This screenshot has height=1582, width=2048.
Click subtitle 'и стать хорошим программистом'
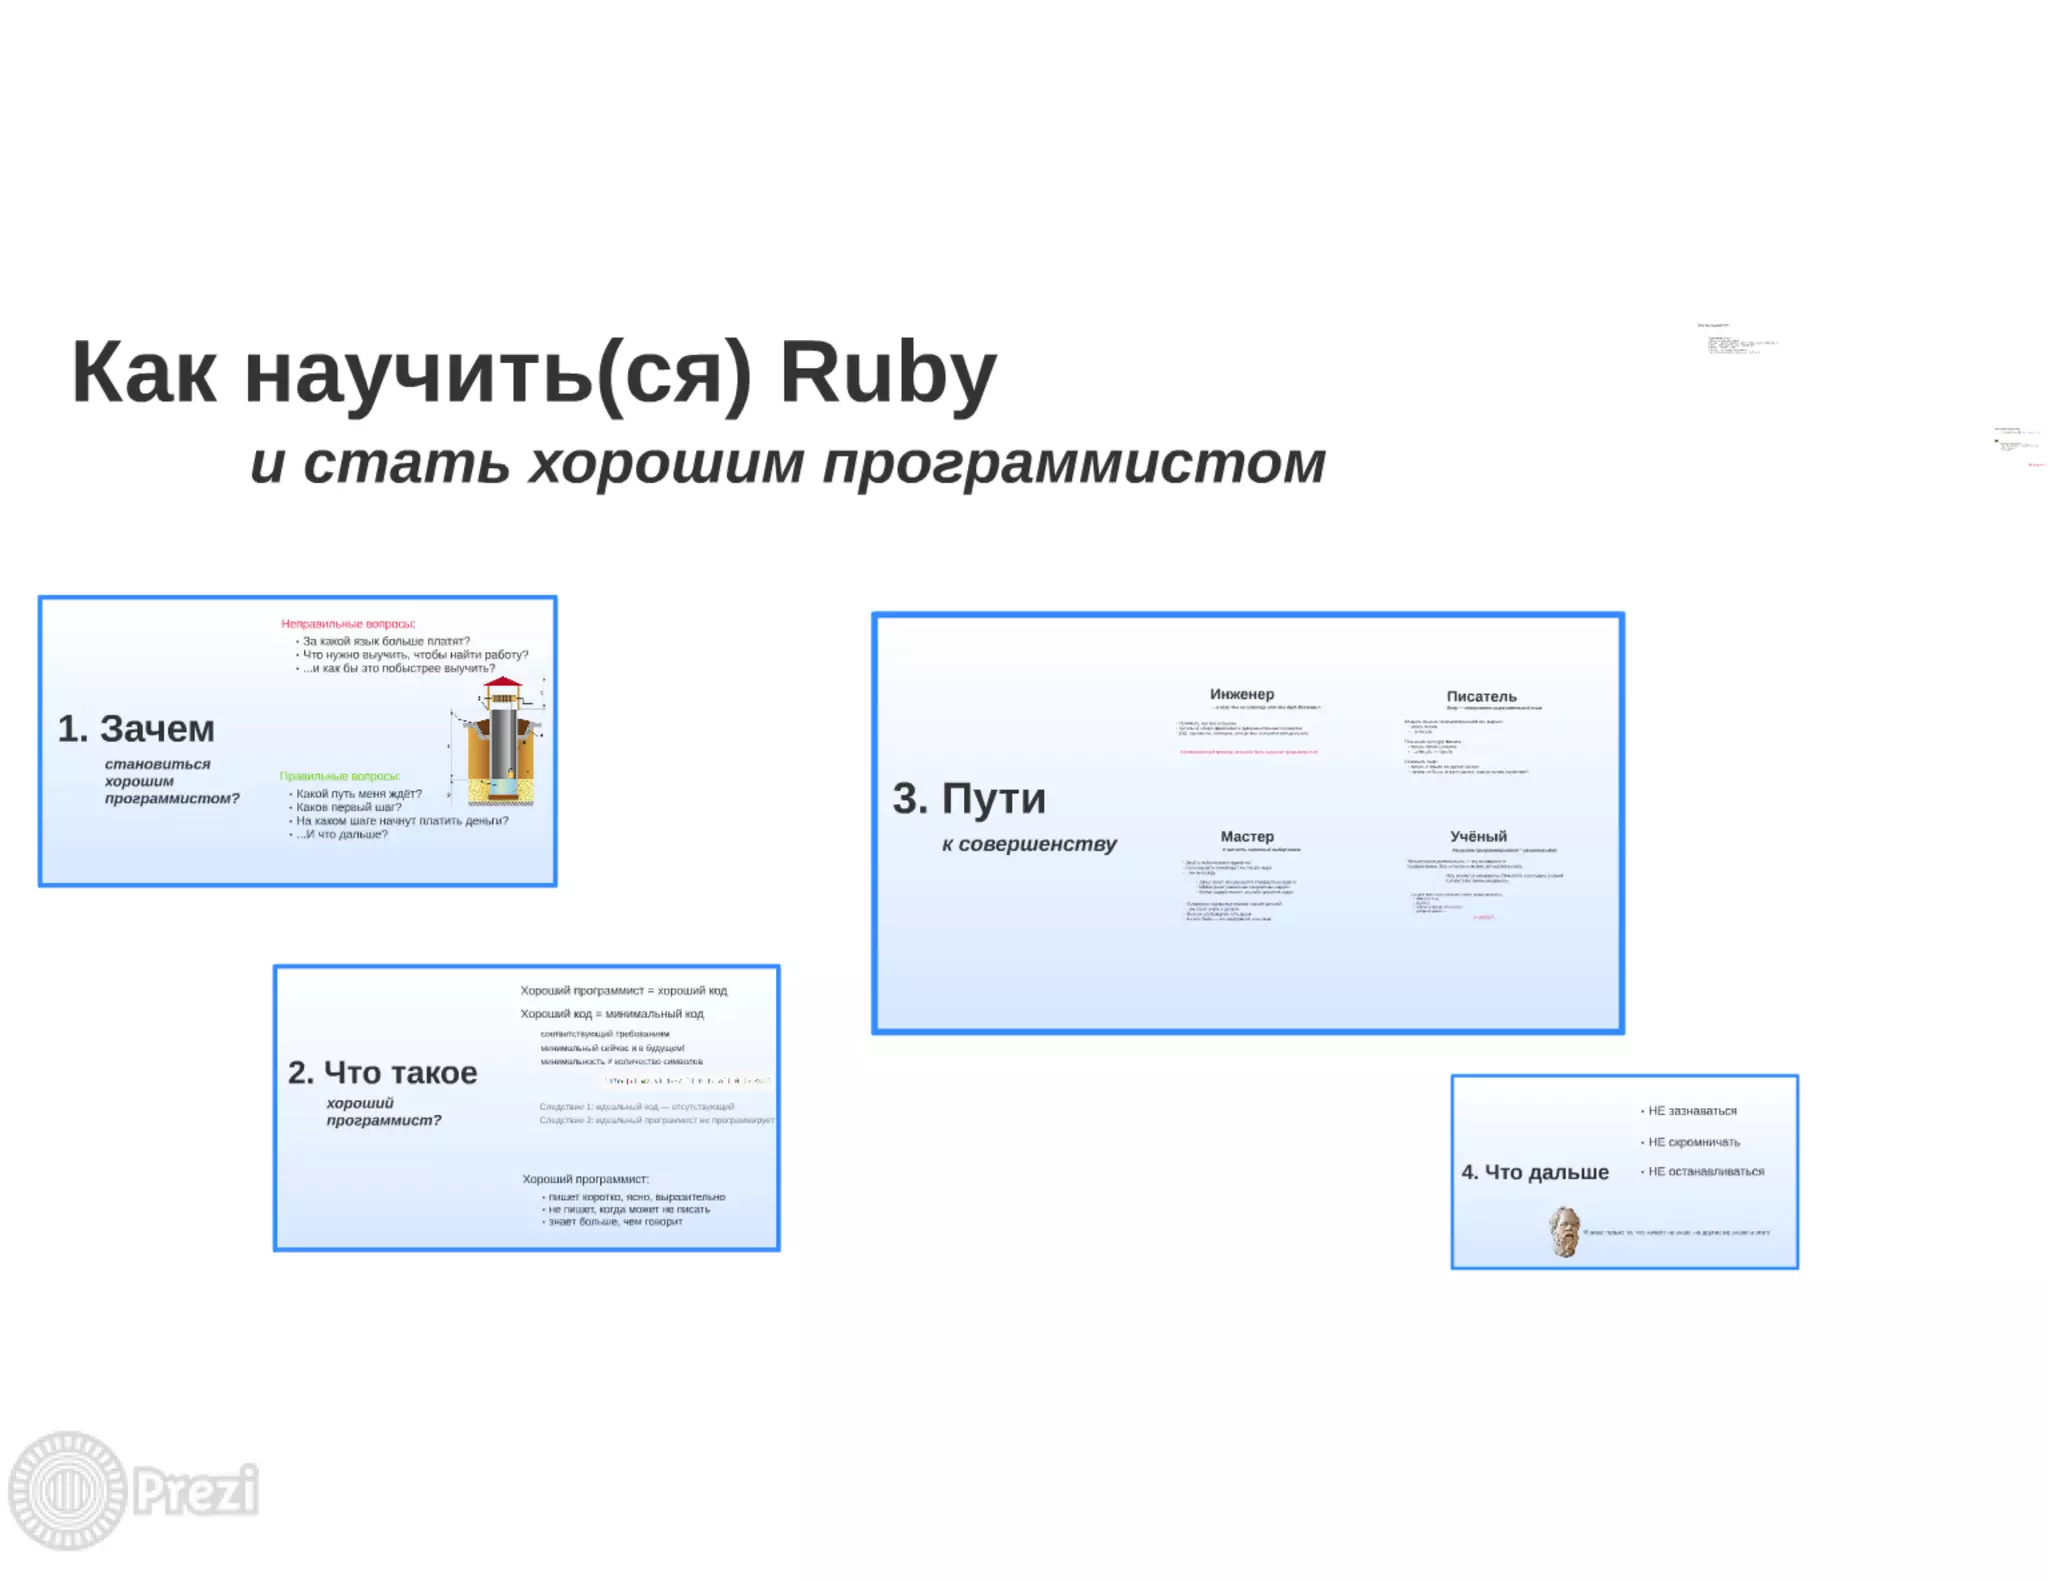click(x=787, y=463)
